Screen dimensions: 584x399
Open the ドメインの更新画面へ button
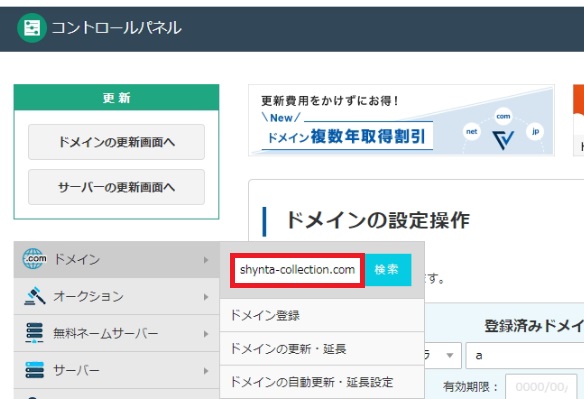[x=117, y=142]
